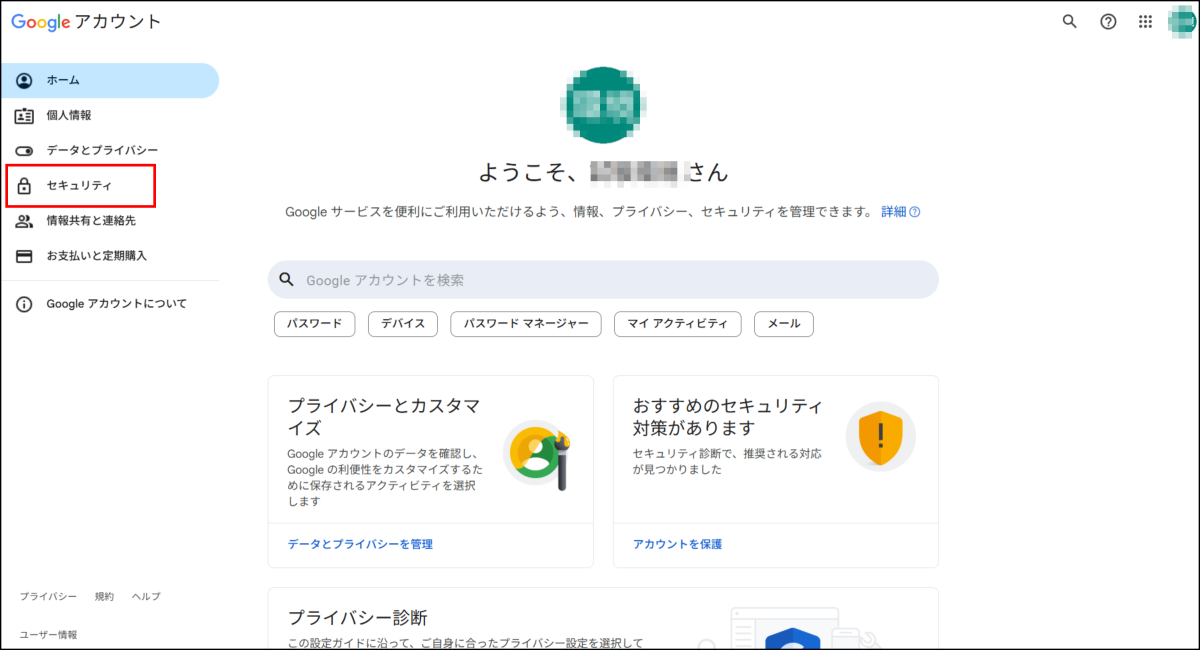Image resolution: width=1200 pixels, height=650 pixels.
Task: Click the セキュリティ lock icon
Action: coord(25,186)
